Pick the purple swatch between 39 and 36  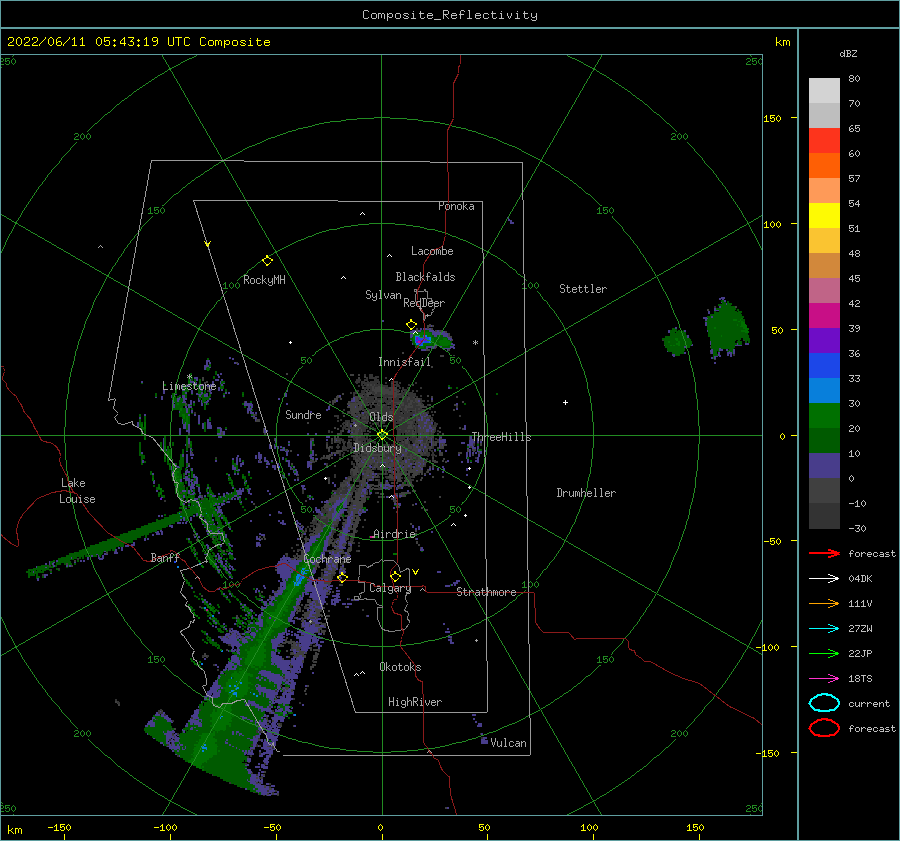click(x=824, y=340)
